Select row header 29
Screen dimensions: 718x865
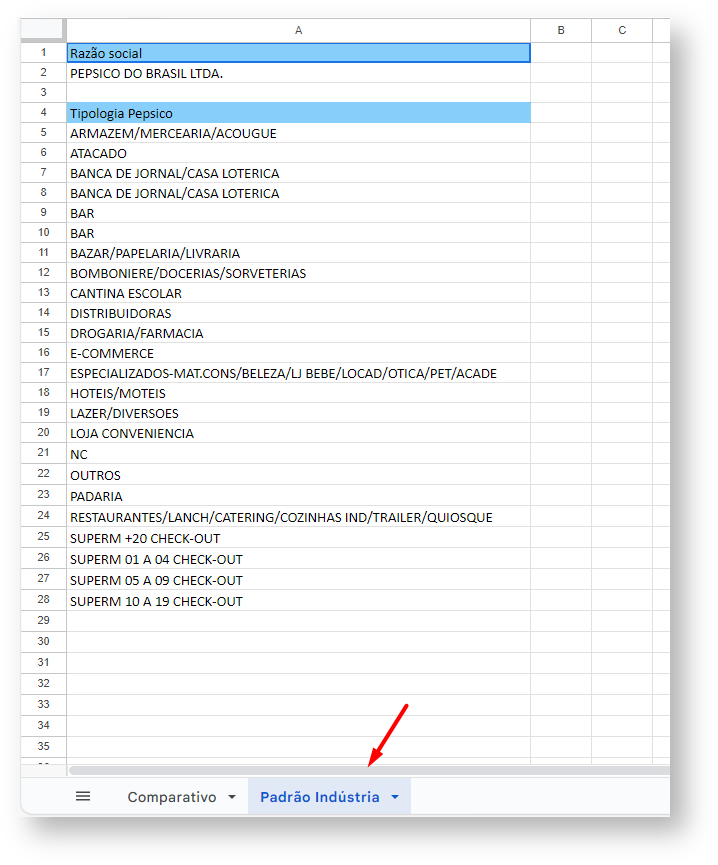click(x=43, y=621)
